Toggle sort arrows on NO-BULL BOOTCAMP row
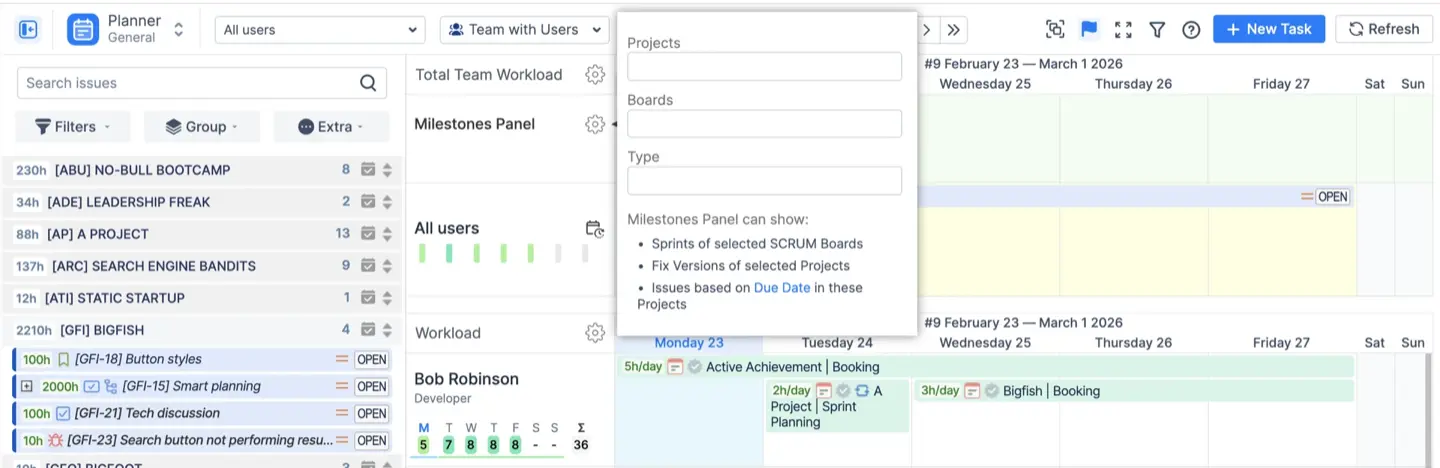The width and height of the screenshot is (1440, 468). click(387, 170)
